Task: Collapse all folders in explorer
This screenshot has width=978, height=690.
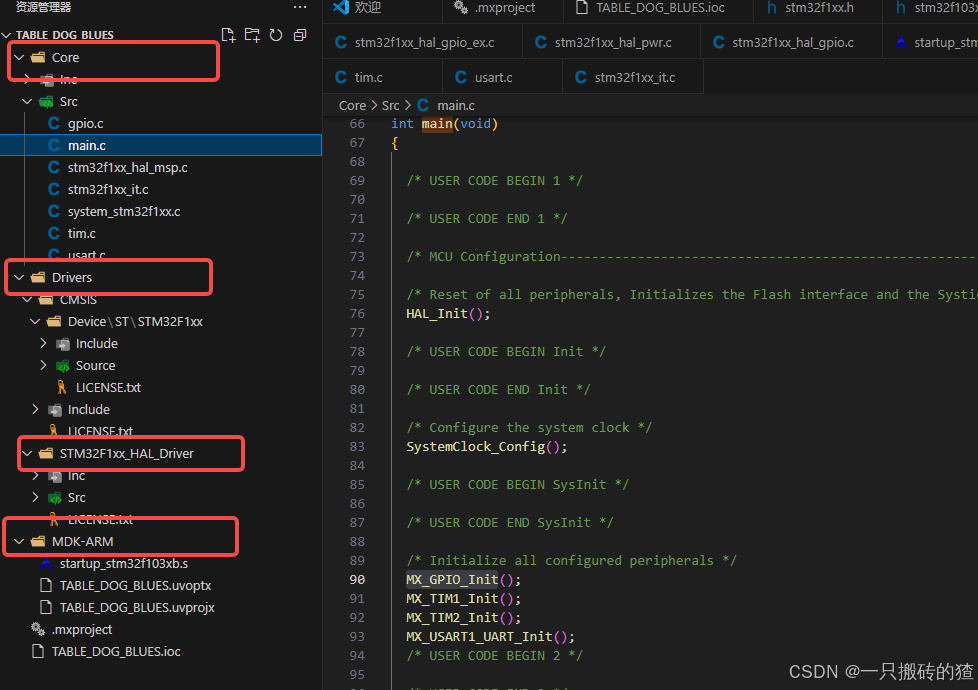Action: click(x=300, y=35)
